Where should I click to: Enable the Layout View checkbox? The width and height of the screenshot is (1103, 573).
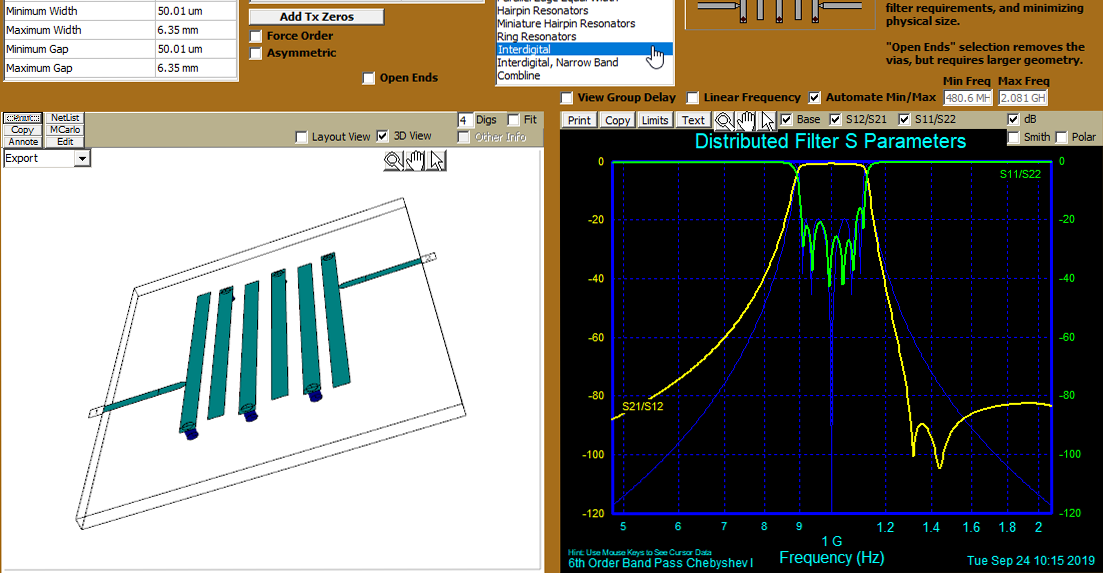pos(302,137)
